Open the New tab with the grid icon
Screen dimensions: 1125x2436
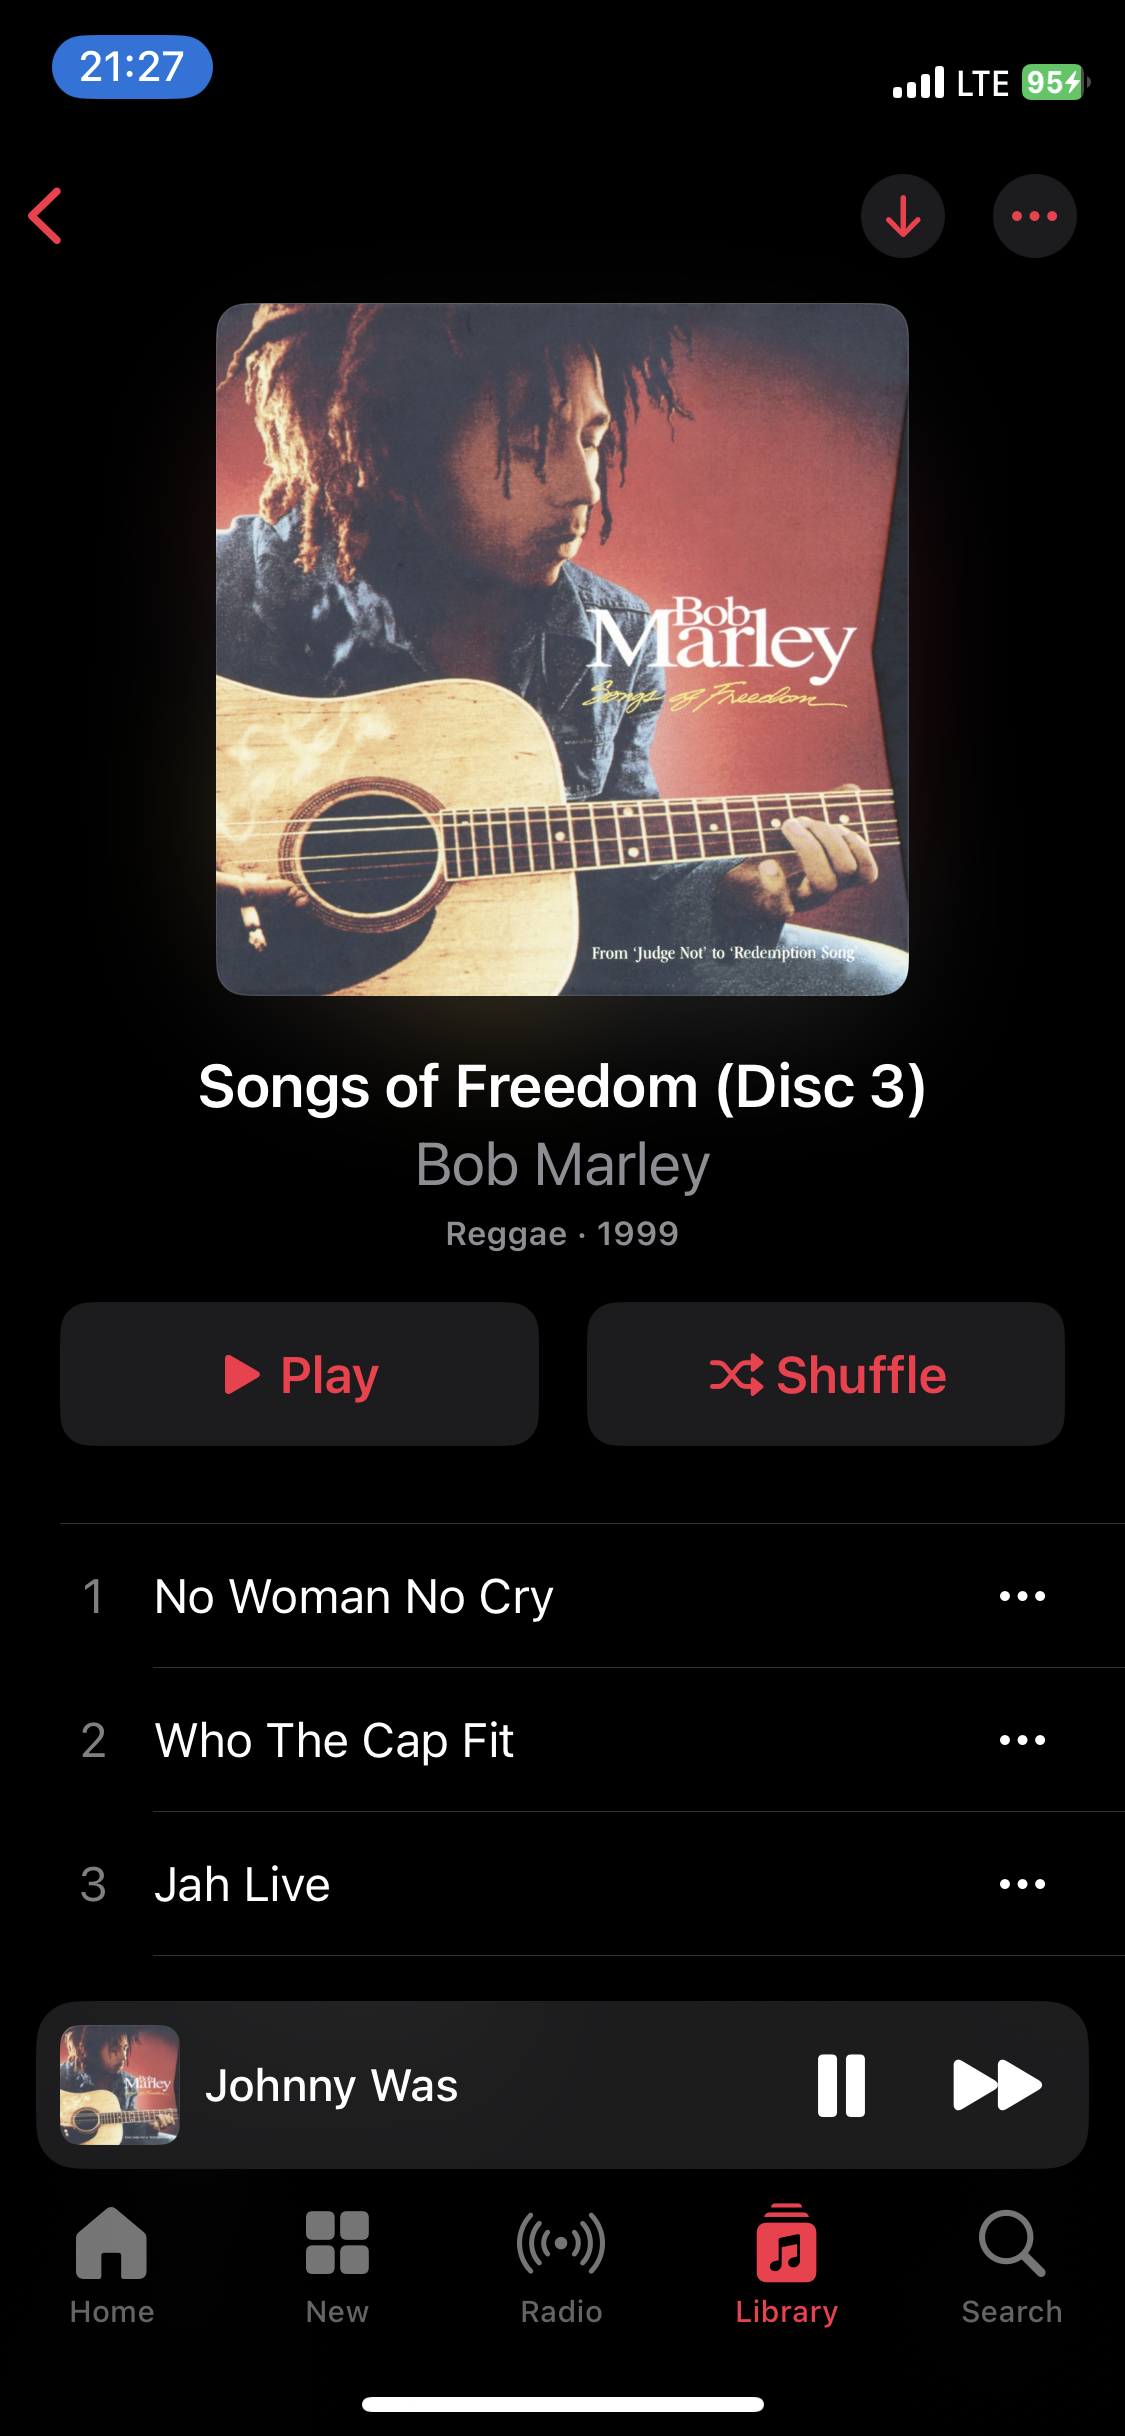coord(337,2267)
